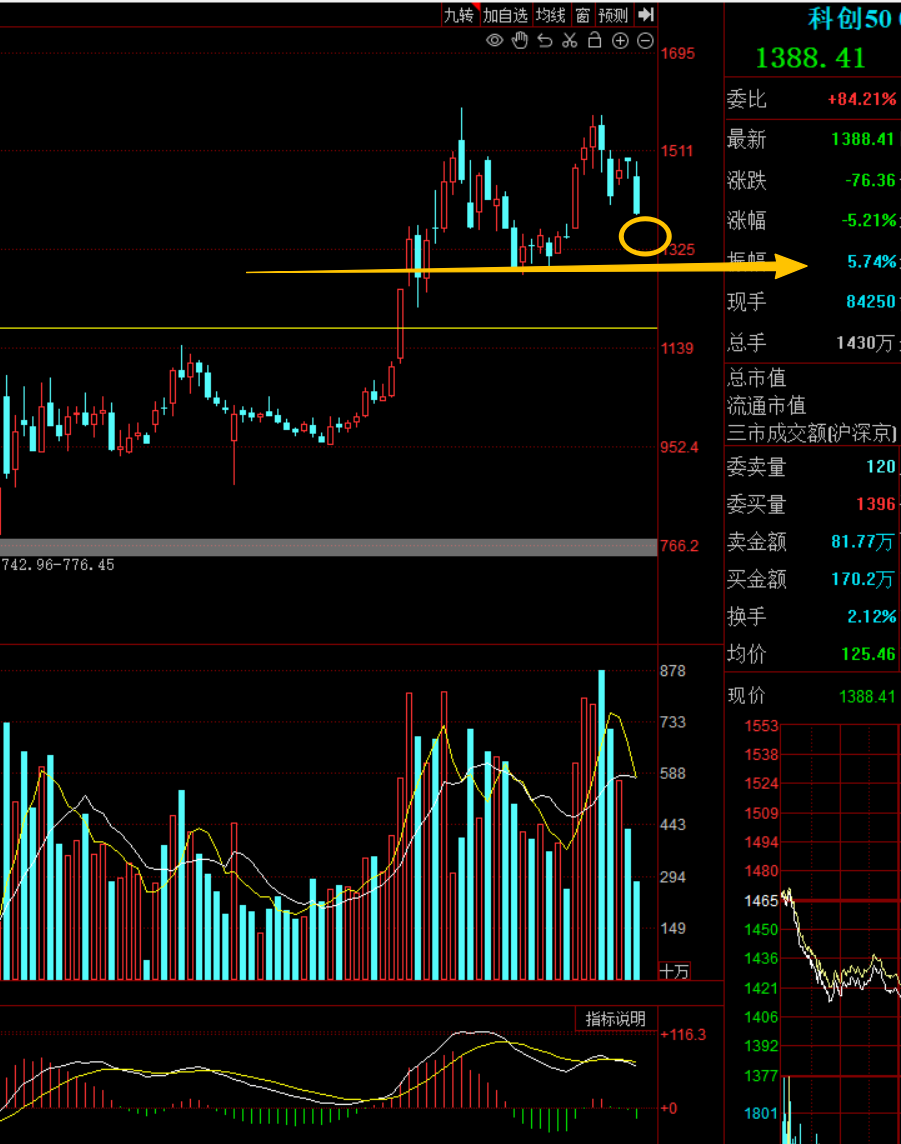Click the jump-to-end arrow icon
Screen dimensions: 901x1144
646,15
